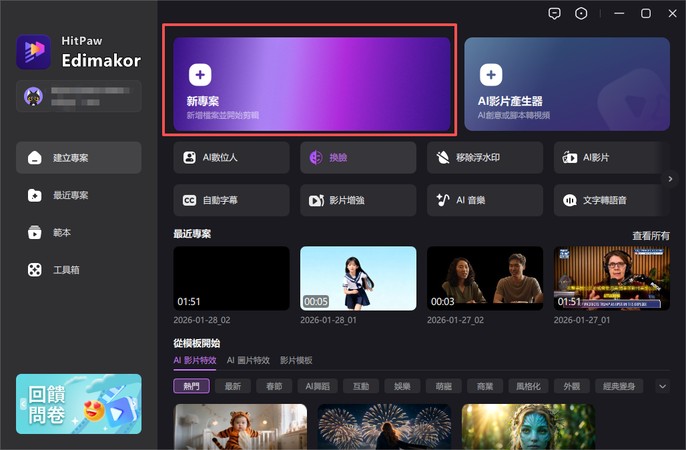The image size is (686, 450).
Task: Click the HitPaw Edimakor logo icon
Action: pos(34,52)
